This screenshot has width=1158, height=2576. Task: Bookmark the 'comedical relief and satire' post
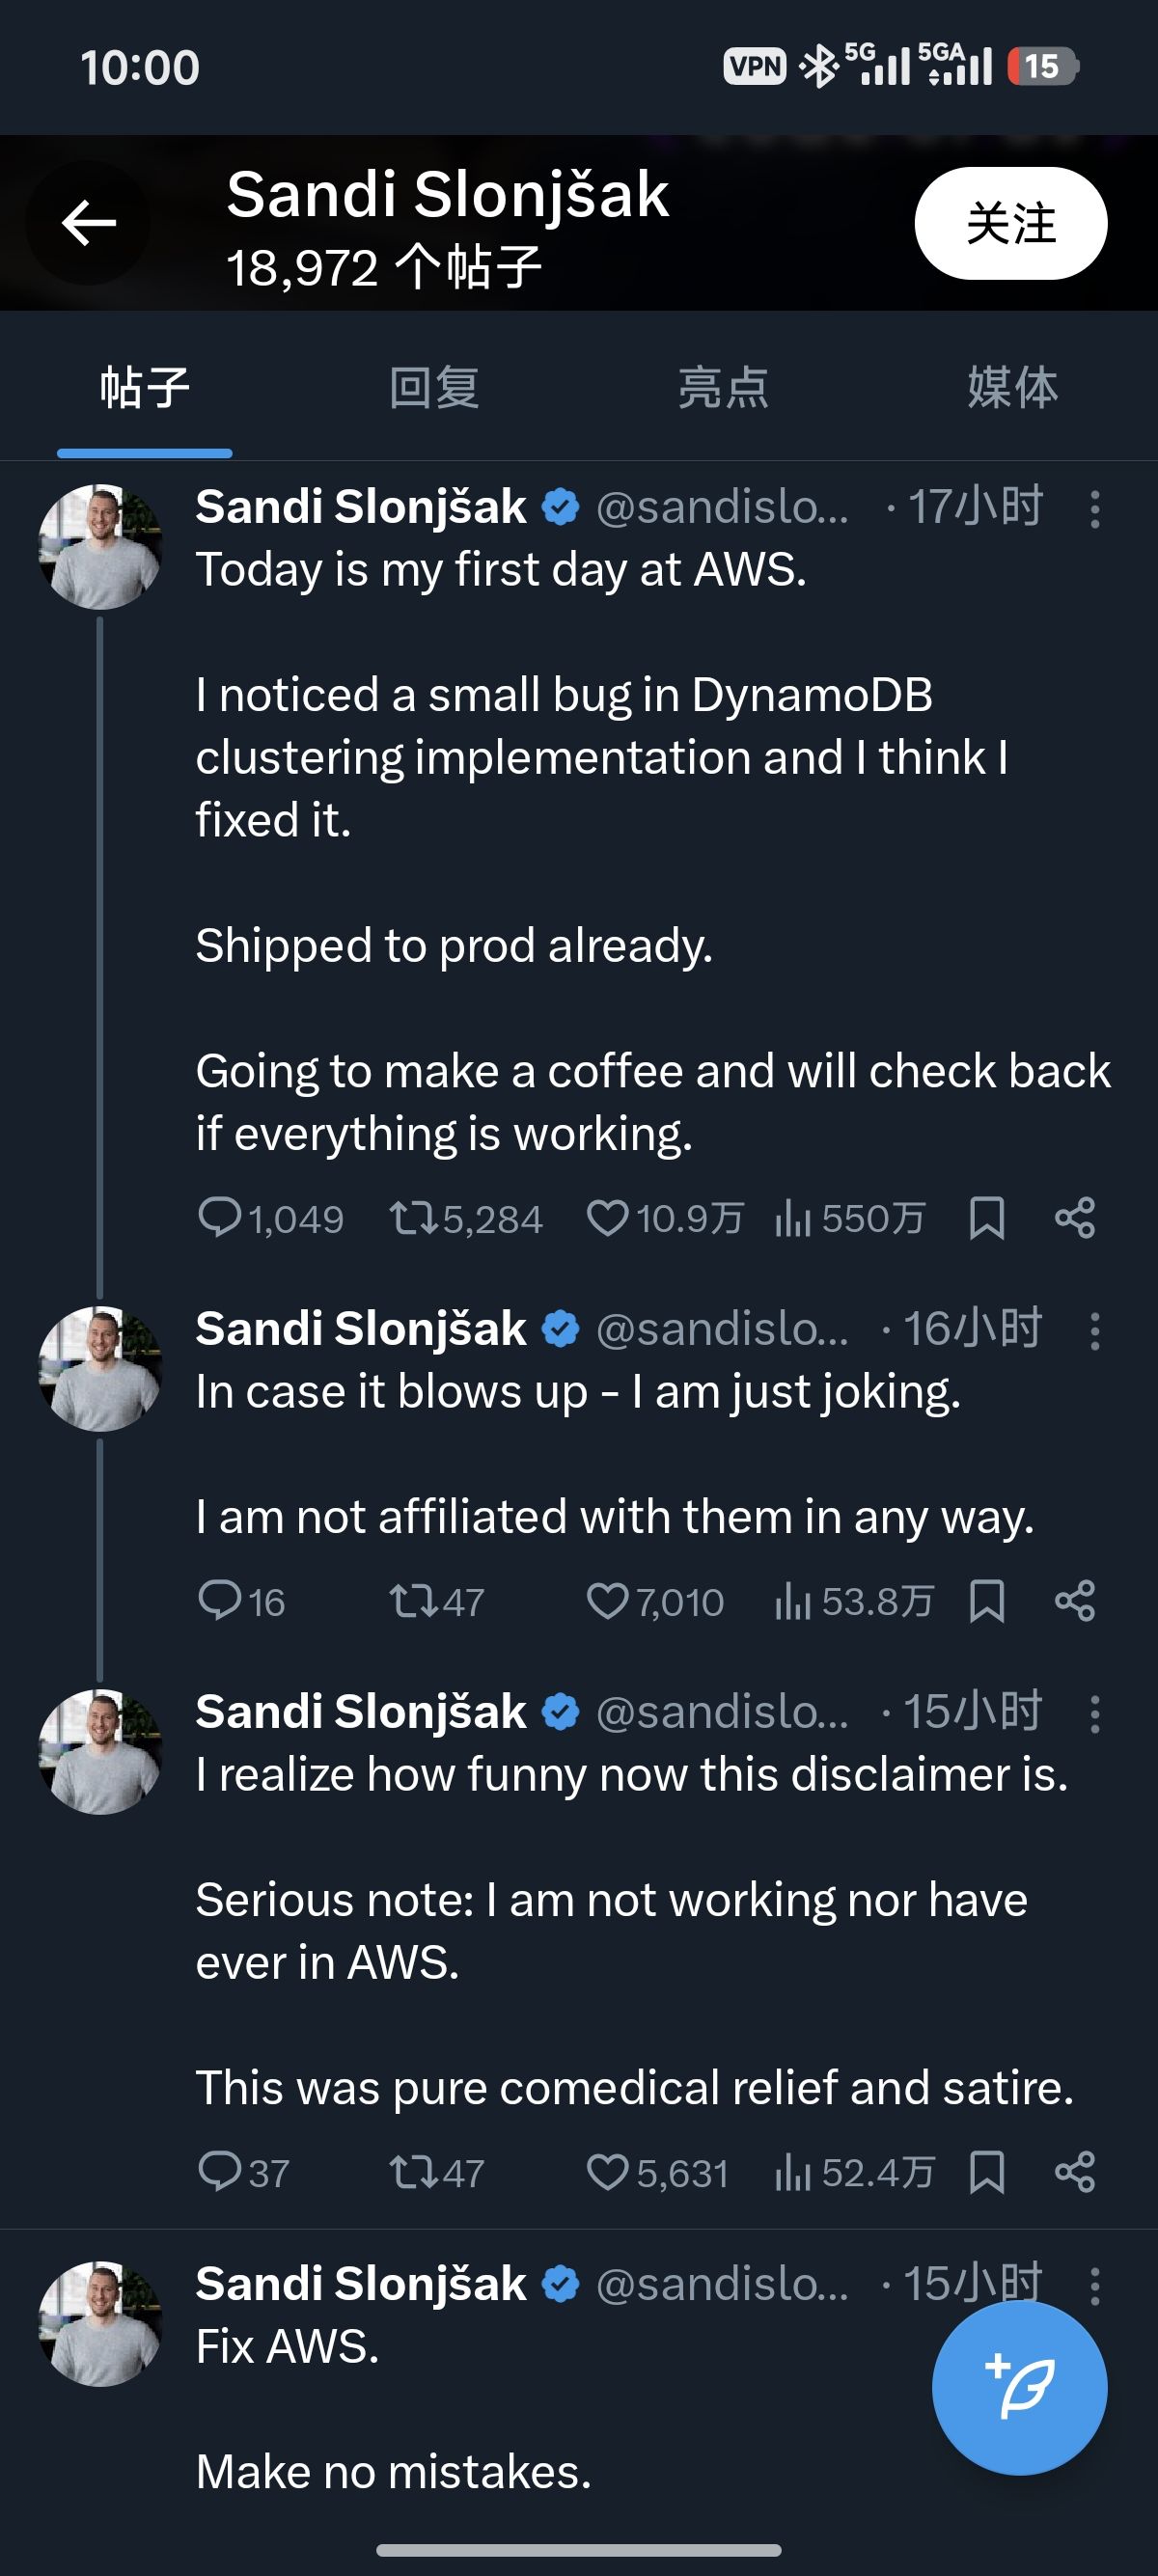click(987, 2172)
